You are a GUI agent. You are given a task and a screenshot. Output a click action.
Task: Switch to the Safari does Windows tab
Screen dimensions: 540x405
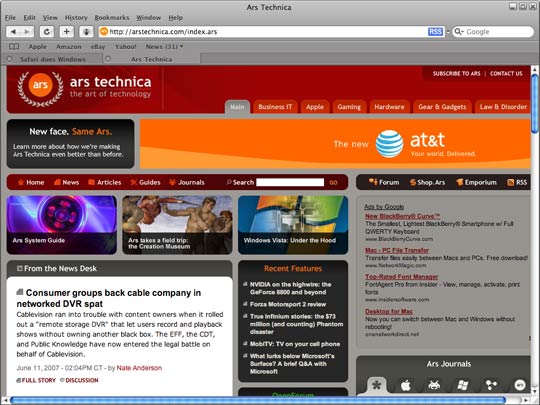pos(52,59)
